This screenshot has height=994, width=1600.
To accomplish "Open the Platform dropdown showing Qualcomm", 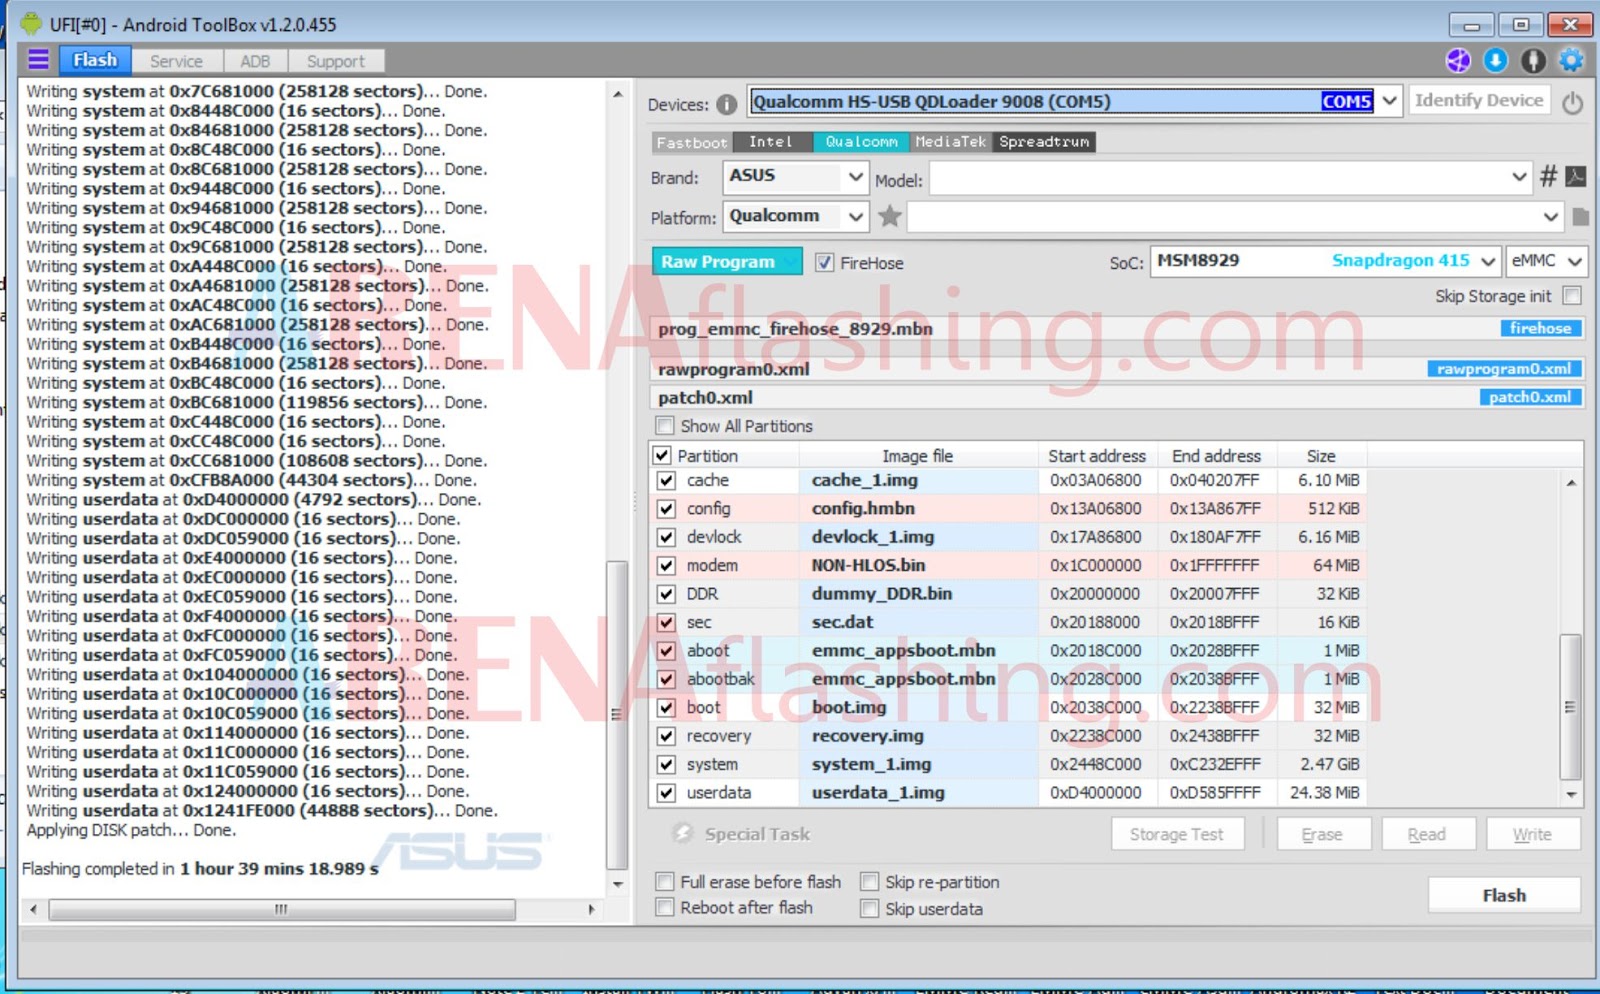I will point(795,216).
